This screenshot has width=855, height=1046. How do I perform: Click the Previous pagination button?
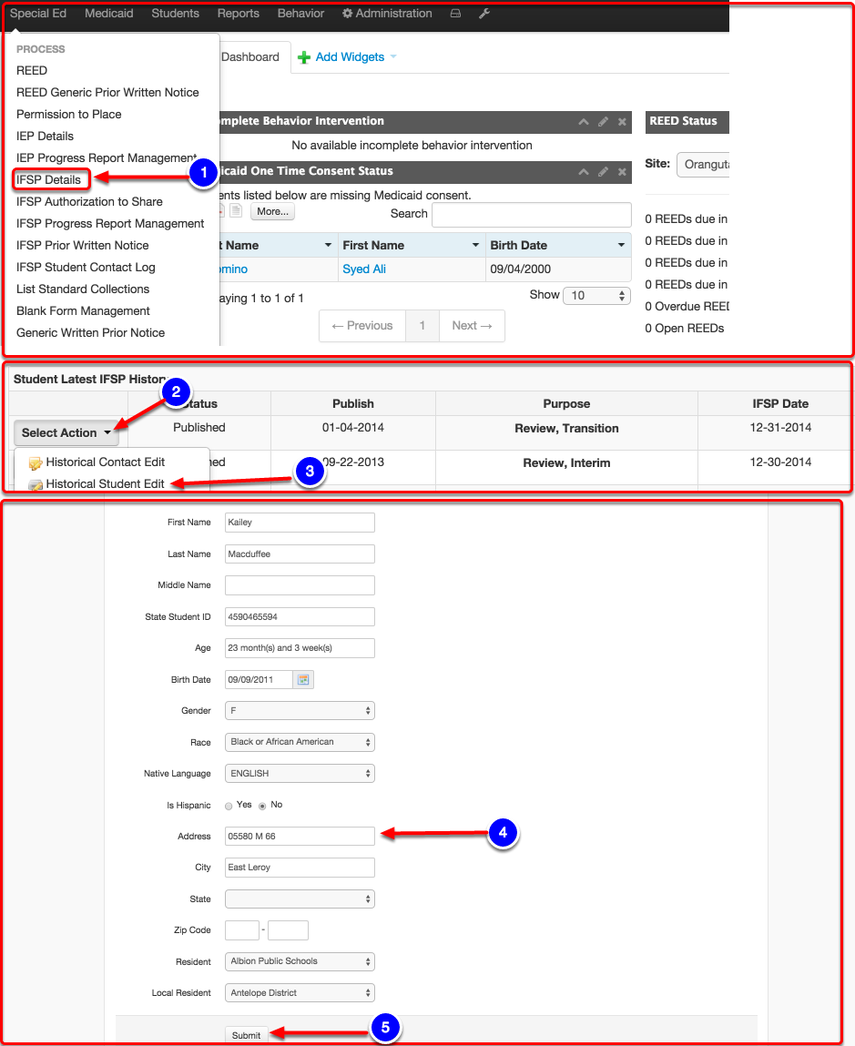tap(362, 326)
